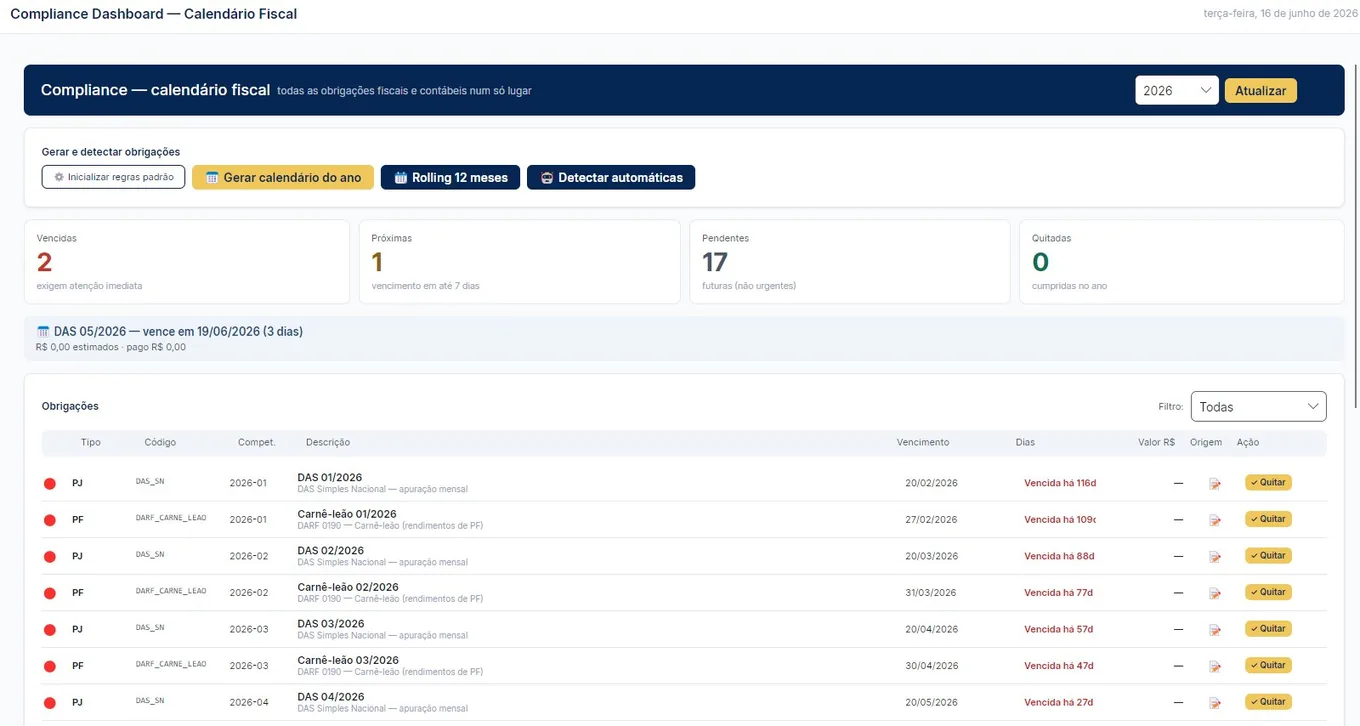This screenshot has height=726, width=1360.
Task: Click red status dot of Carnê-leão 01/2026
Action: click(x=50, y=520)
